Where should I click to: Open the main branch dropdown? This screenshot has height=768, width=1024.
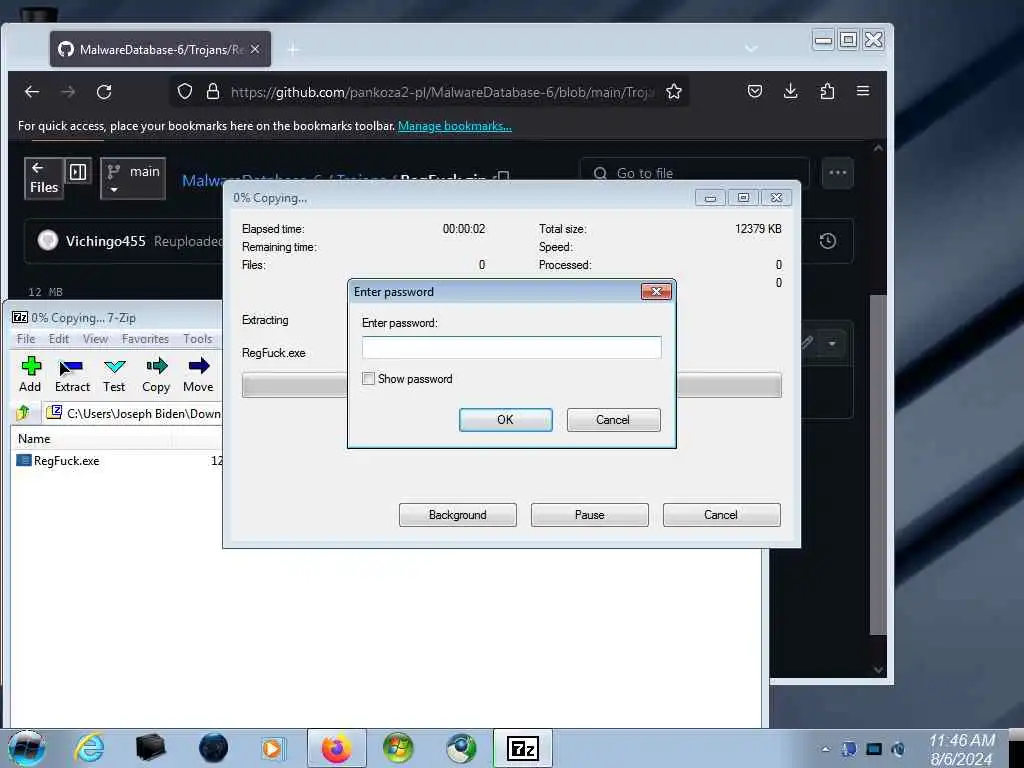click(133, 178)
